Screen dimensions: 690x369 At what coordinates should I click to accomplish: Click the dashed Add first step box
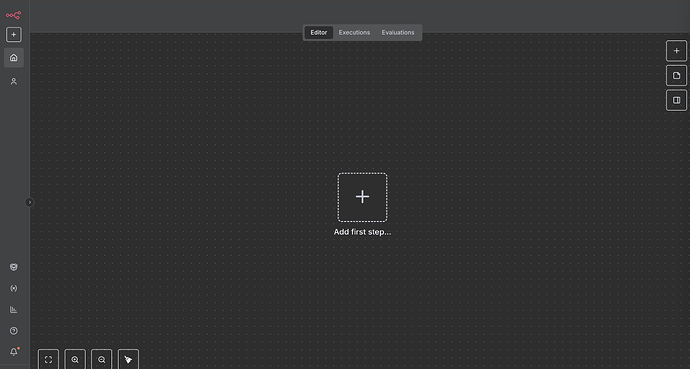coord(363,197)
